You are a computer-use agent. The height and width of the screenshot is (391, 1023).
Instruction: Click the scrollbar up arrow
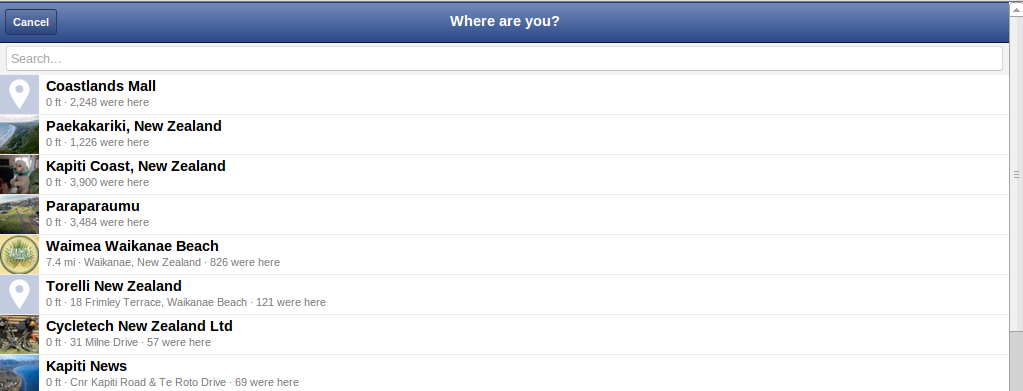(x=1016, y=8)
